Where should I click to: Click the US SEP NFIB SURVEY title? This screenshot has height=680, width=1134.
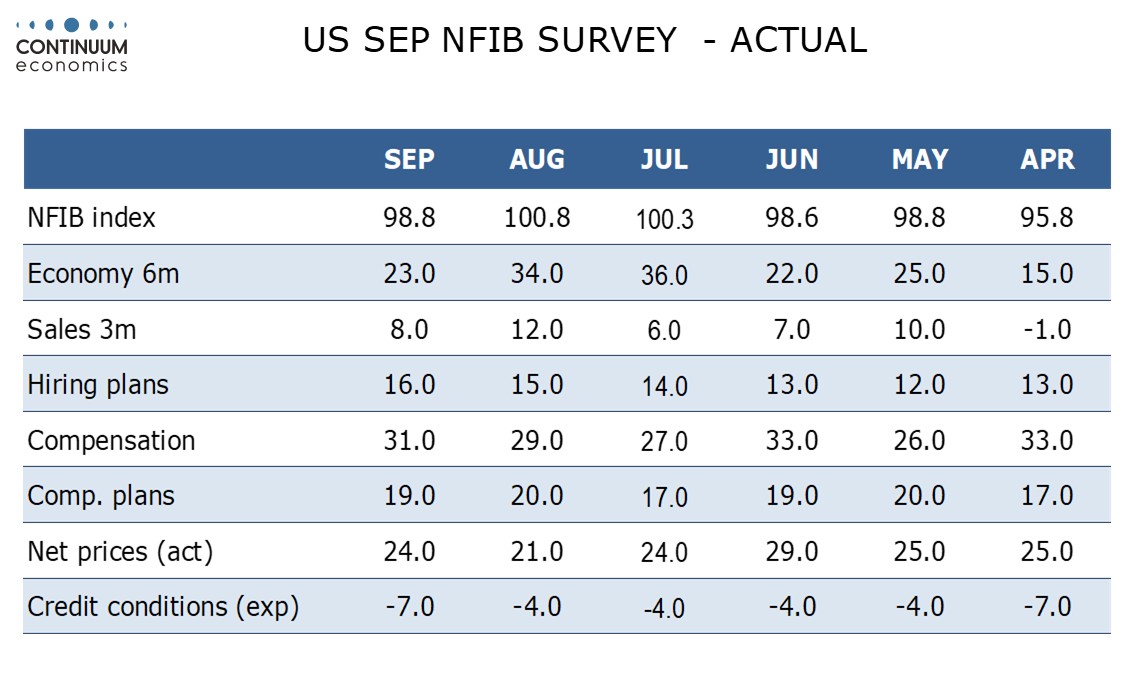click(x=584, y=40)
